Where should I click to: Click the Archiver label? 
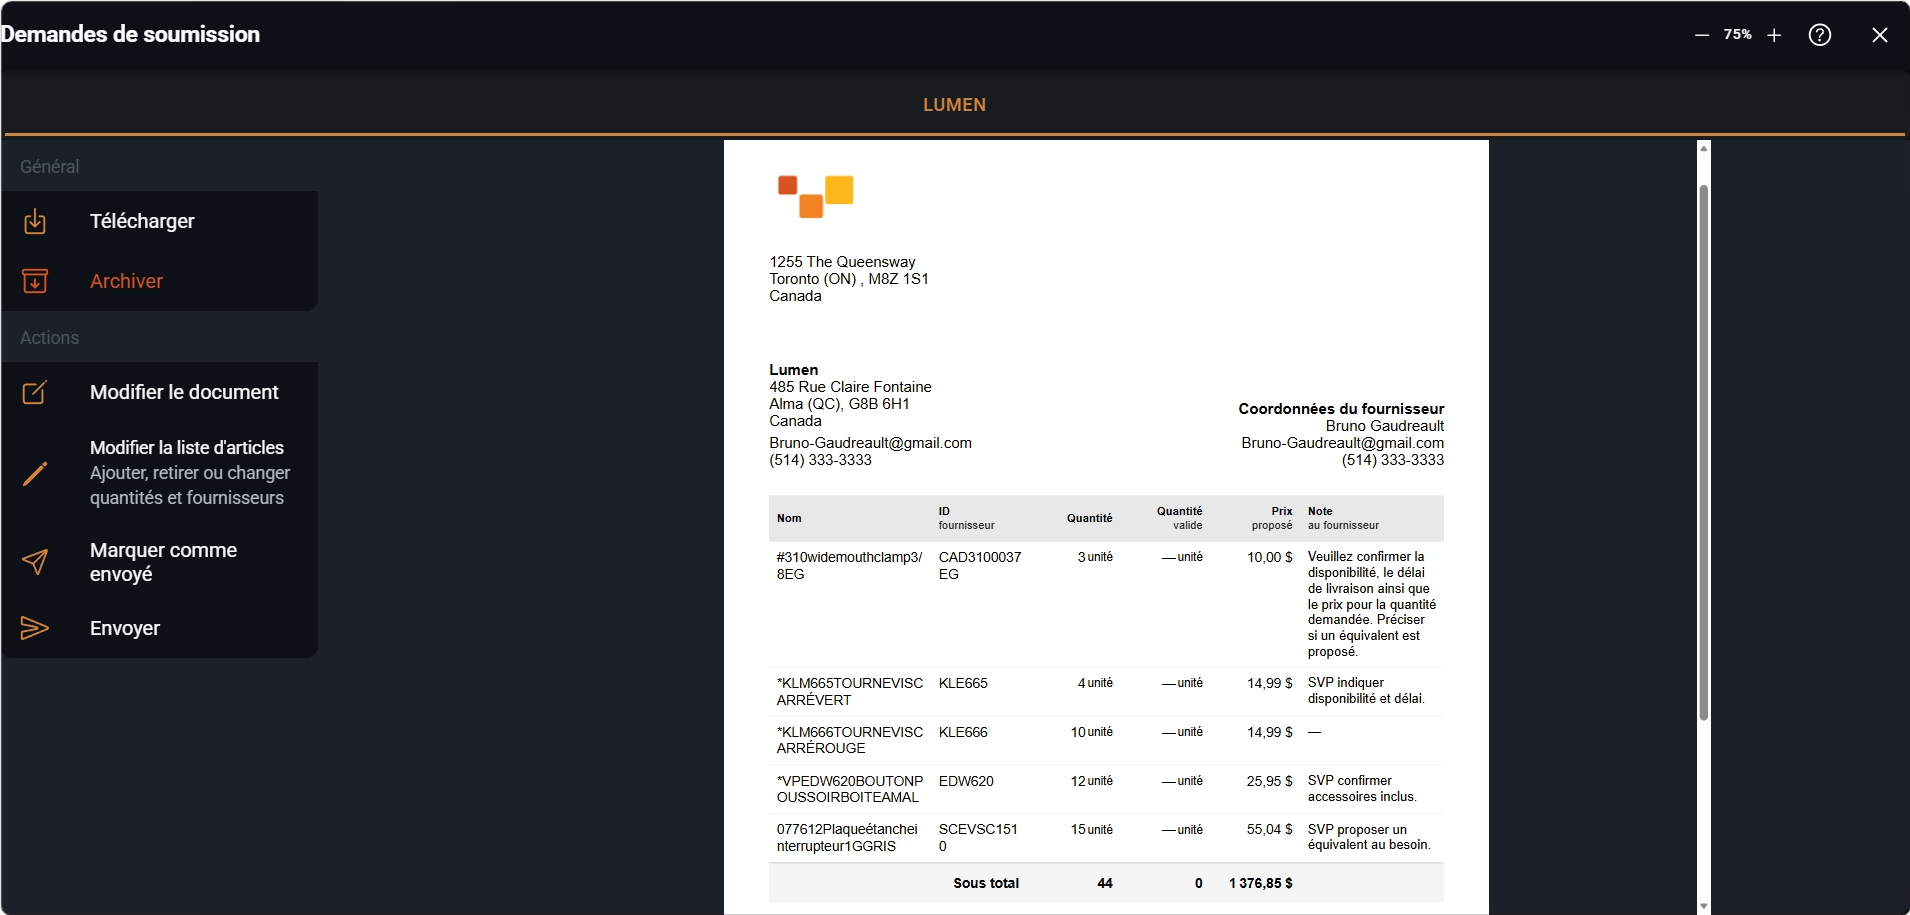[126, 281]
